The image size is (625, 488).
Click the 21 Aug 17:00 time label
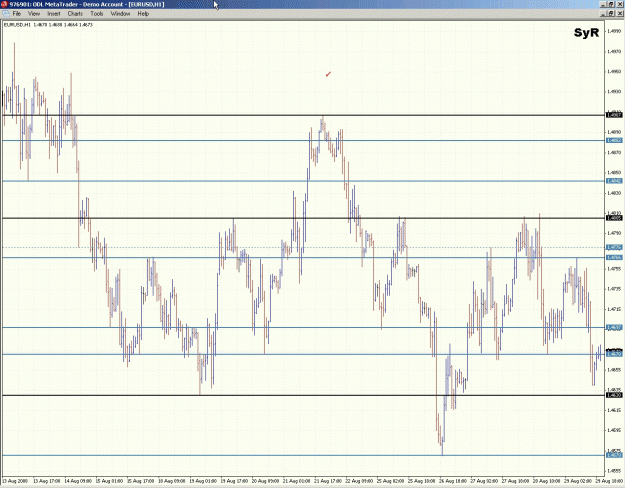328,481
